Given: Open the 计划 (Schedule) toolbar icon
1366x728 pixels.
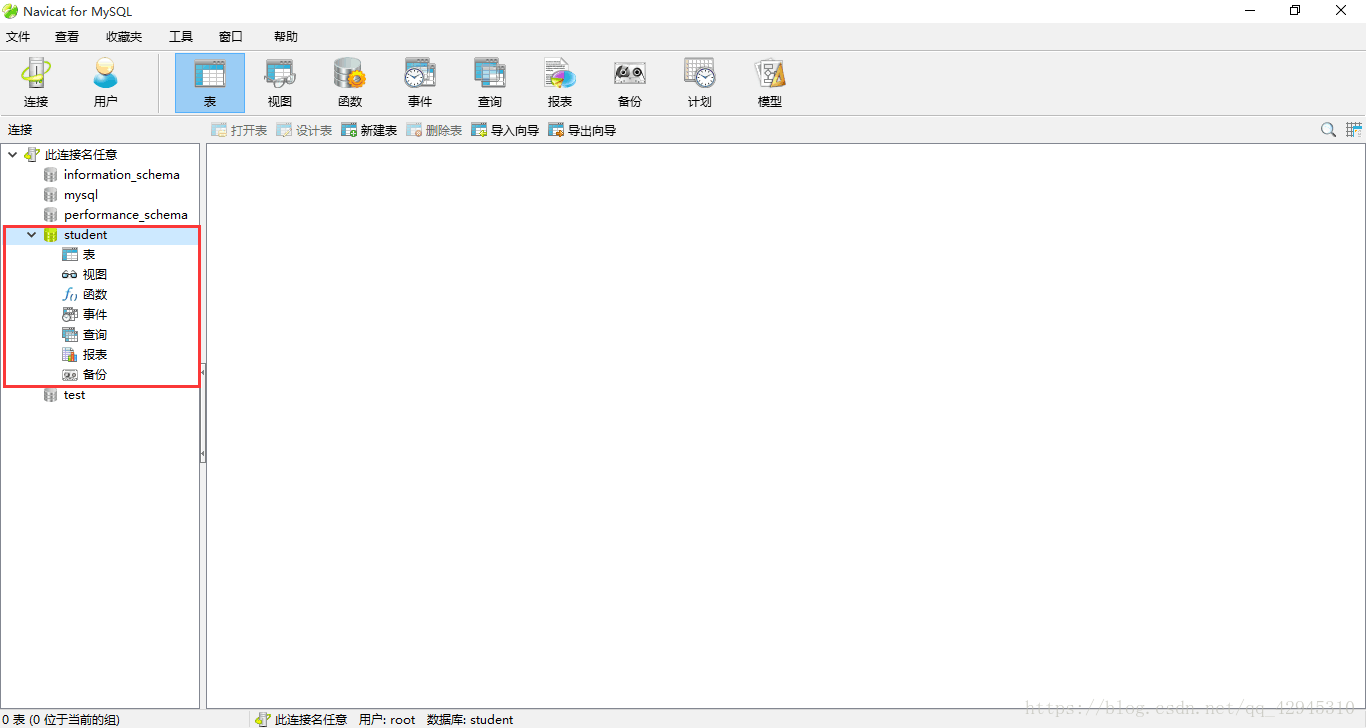Looking at the screenshot, I should 700,83.
